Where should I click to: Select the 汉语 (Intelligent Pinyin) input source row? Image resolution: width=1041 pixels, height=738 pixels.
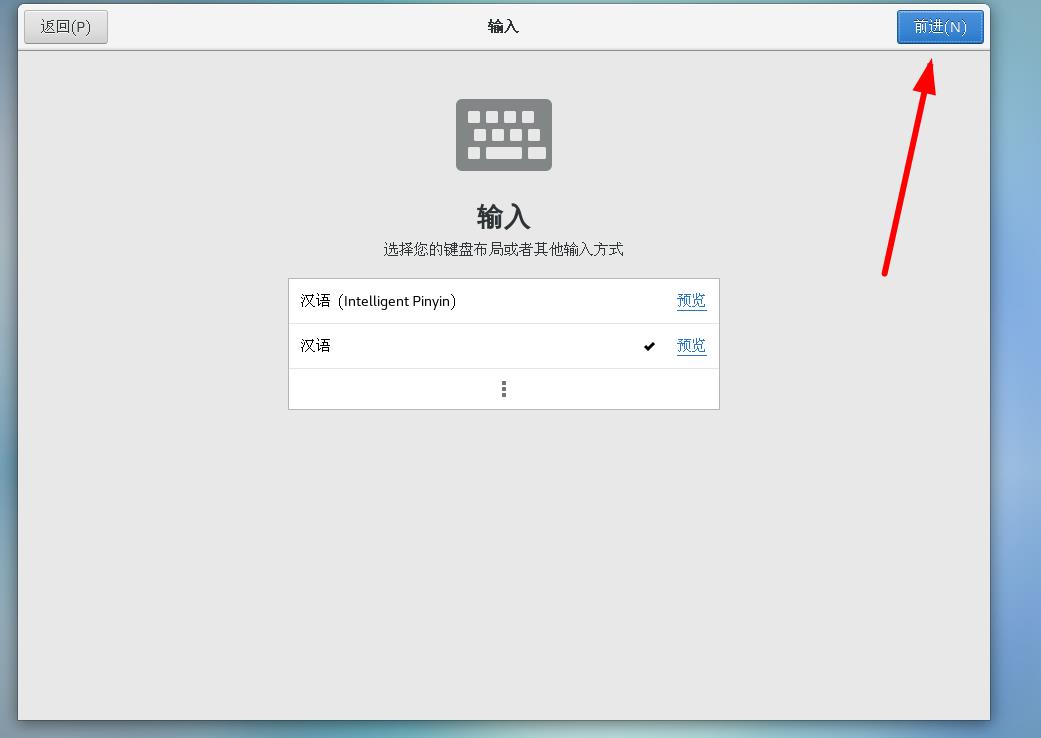tap(450, 300)
